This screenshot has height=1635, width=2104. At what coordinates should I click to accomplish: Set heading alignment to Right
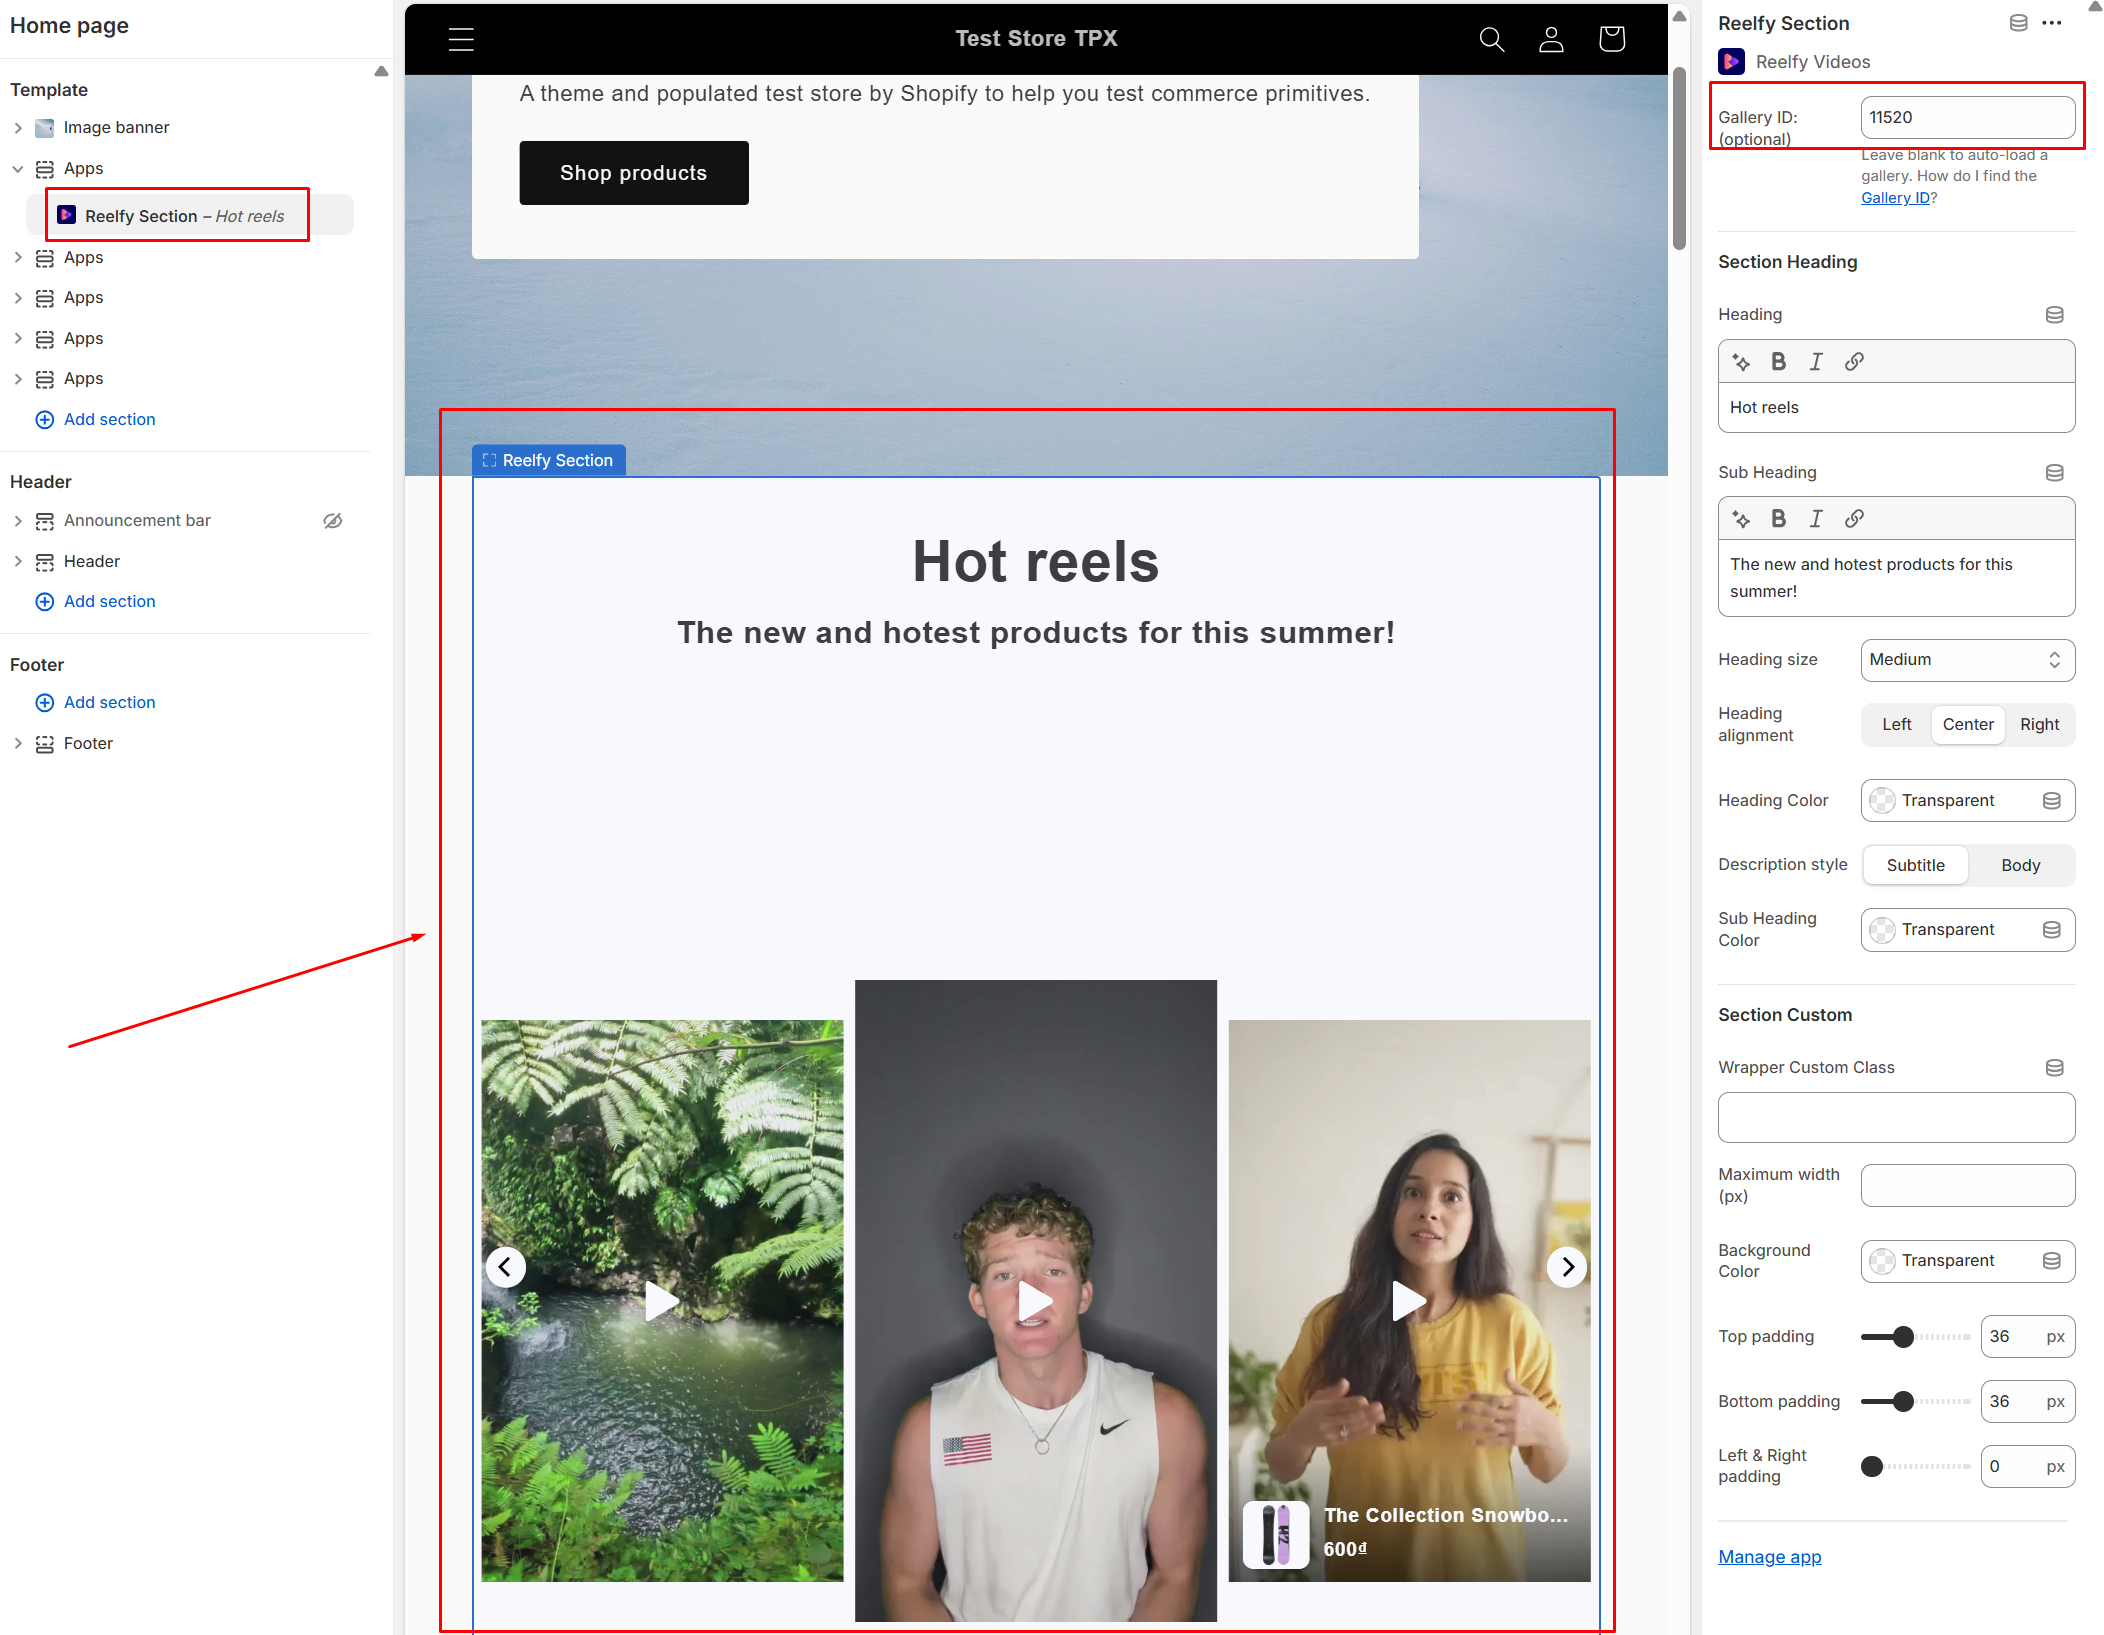[x=2039, y=725]
